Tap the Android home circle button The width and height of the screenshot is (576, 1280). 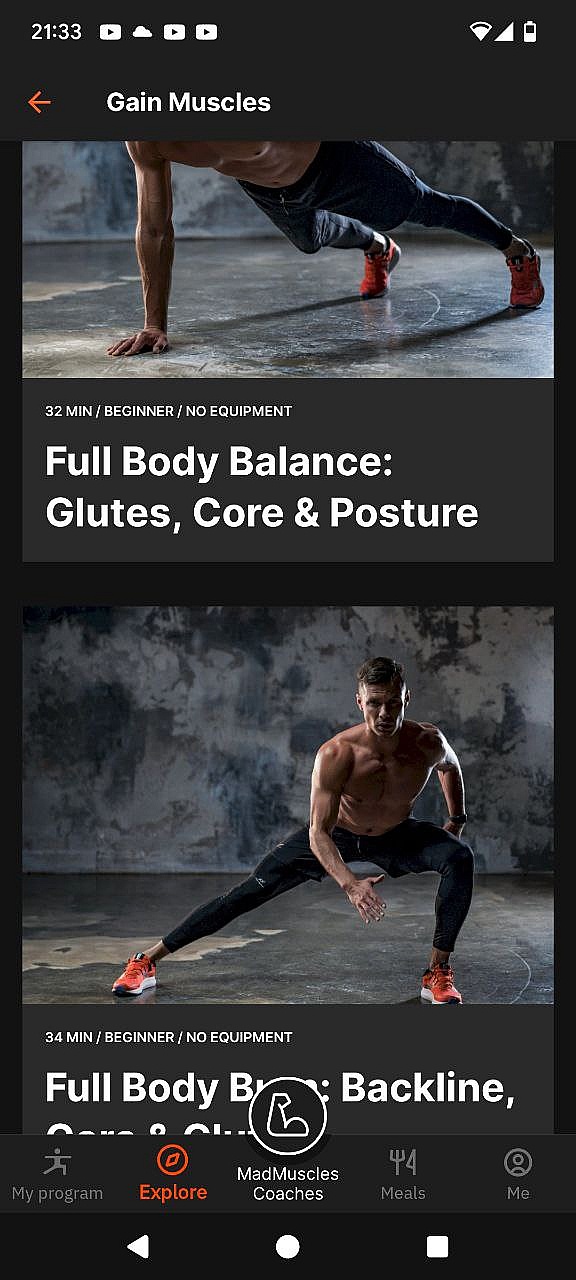288,1246
